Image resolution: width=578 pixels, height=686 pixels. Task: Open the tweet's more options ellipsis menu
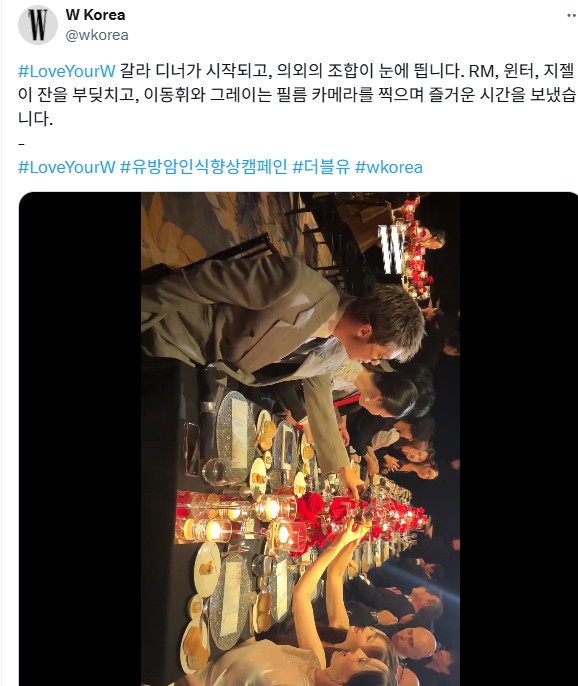572,16
